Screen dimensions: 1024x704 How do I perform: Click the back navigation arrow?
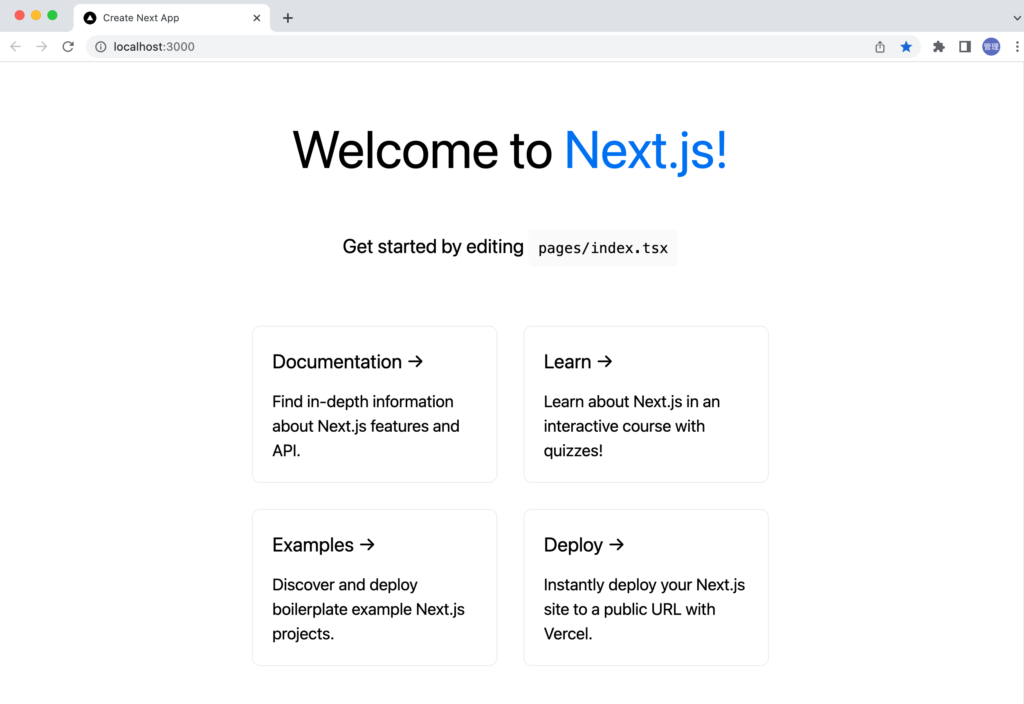coord(15,46)
